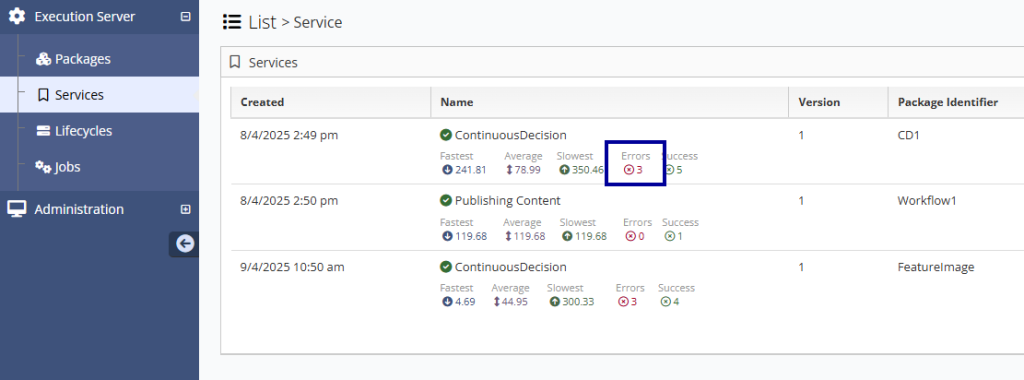Click the Workflow1 package identifier

tap(927, 200)
